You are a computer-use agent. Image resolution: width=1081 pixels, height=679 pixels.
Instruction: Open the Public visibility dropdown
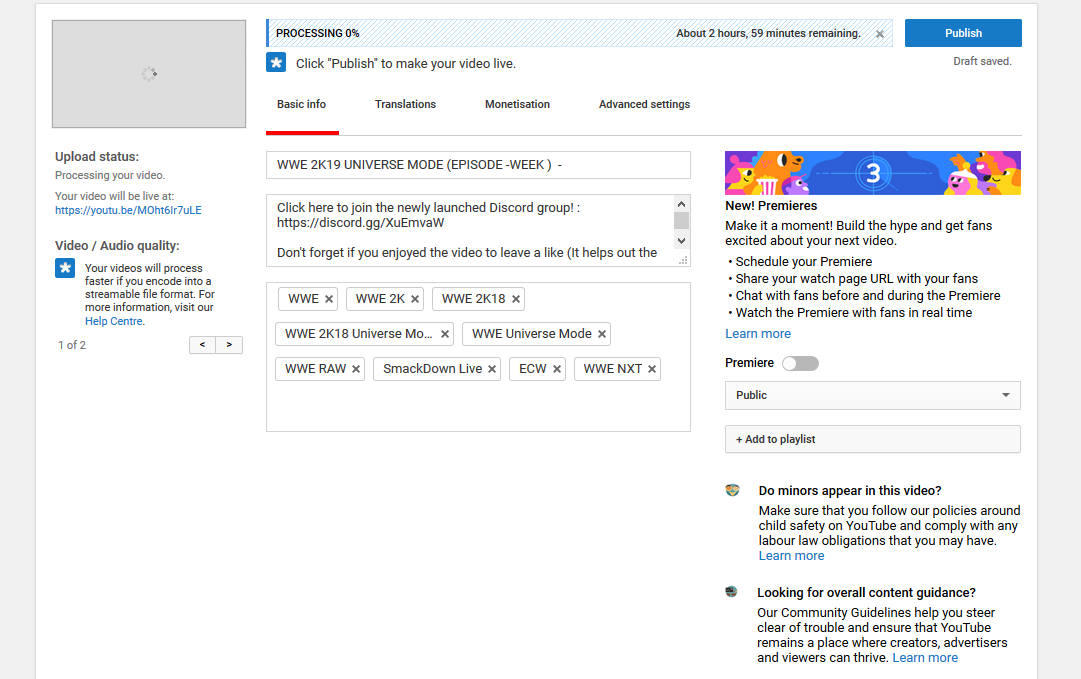873,396
